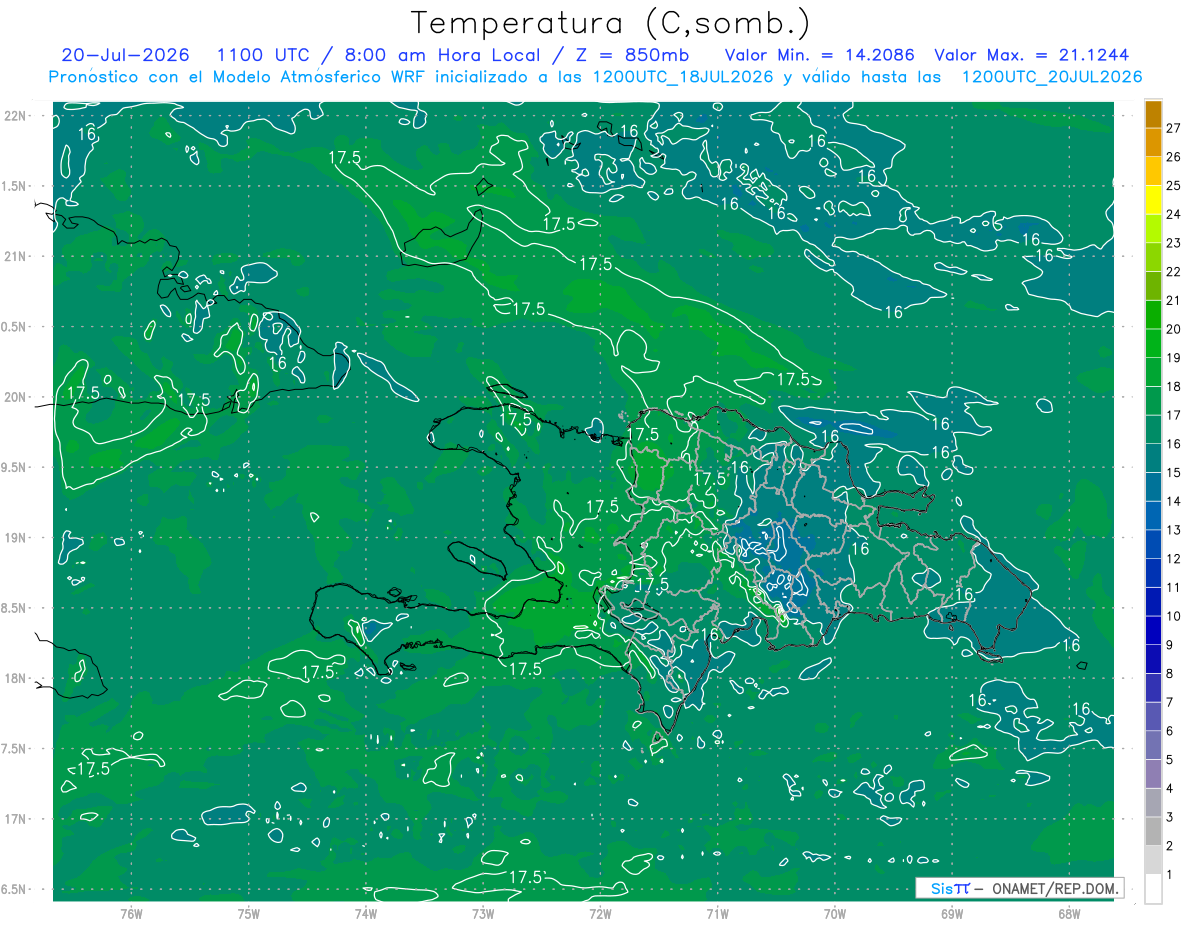Viewport: 1200px width, 927px height.
Task: Click the number 7 on the color scale
Action: click(x=1171, y=703)
